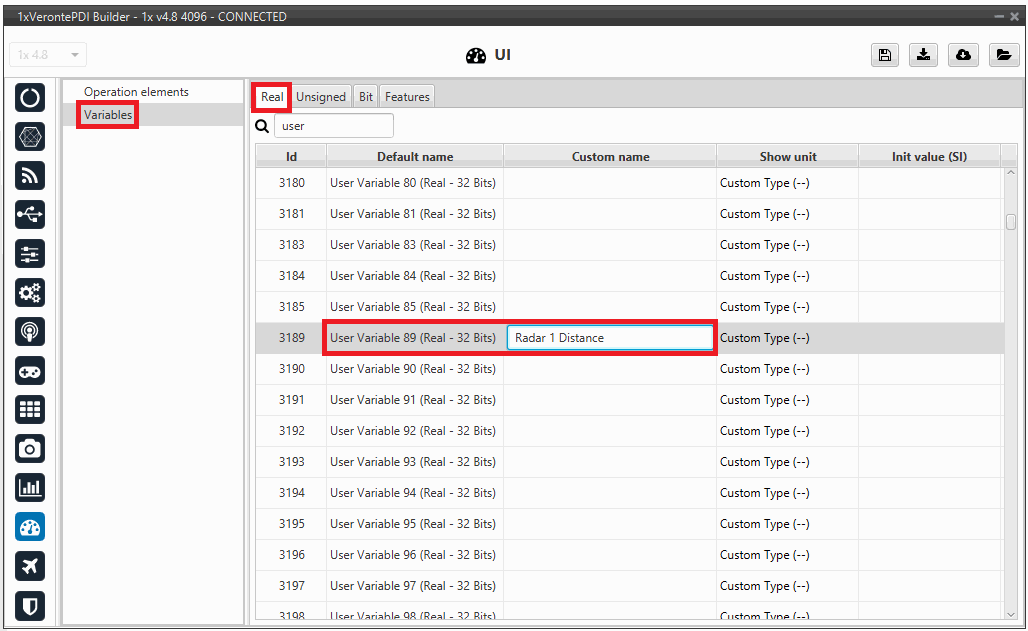Select the User Variable 93 row
1028x631 pixels.
pyautogui.click(x=412, y=462)
